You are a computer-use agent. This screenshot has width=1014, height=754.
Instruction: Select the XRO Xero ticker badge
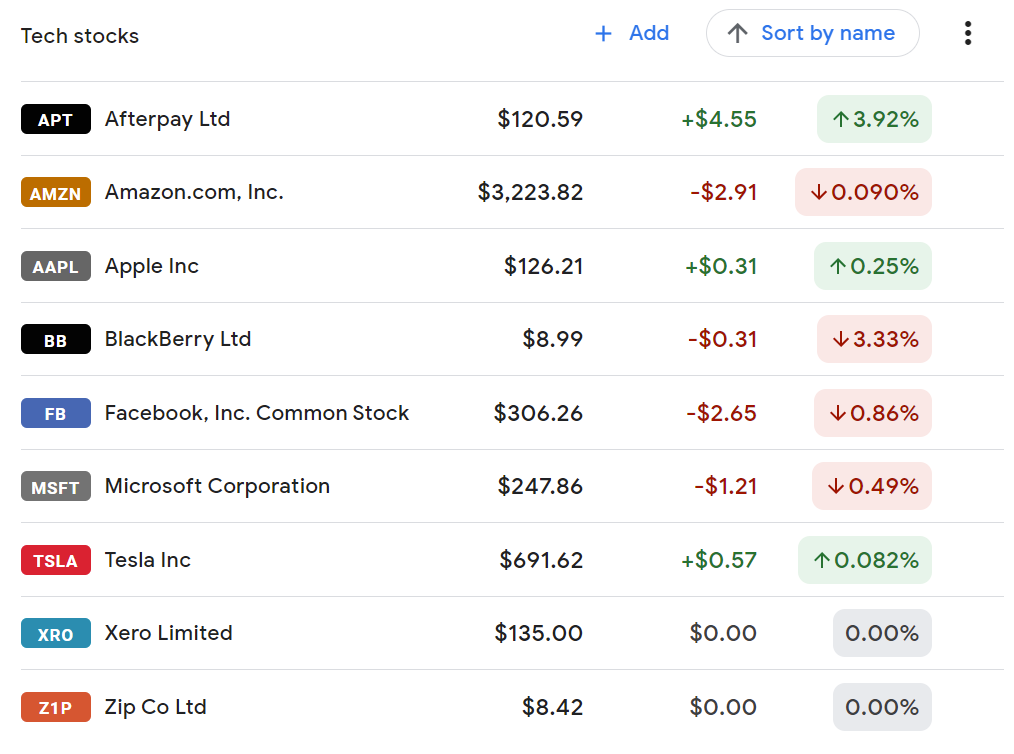point(55,633)
